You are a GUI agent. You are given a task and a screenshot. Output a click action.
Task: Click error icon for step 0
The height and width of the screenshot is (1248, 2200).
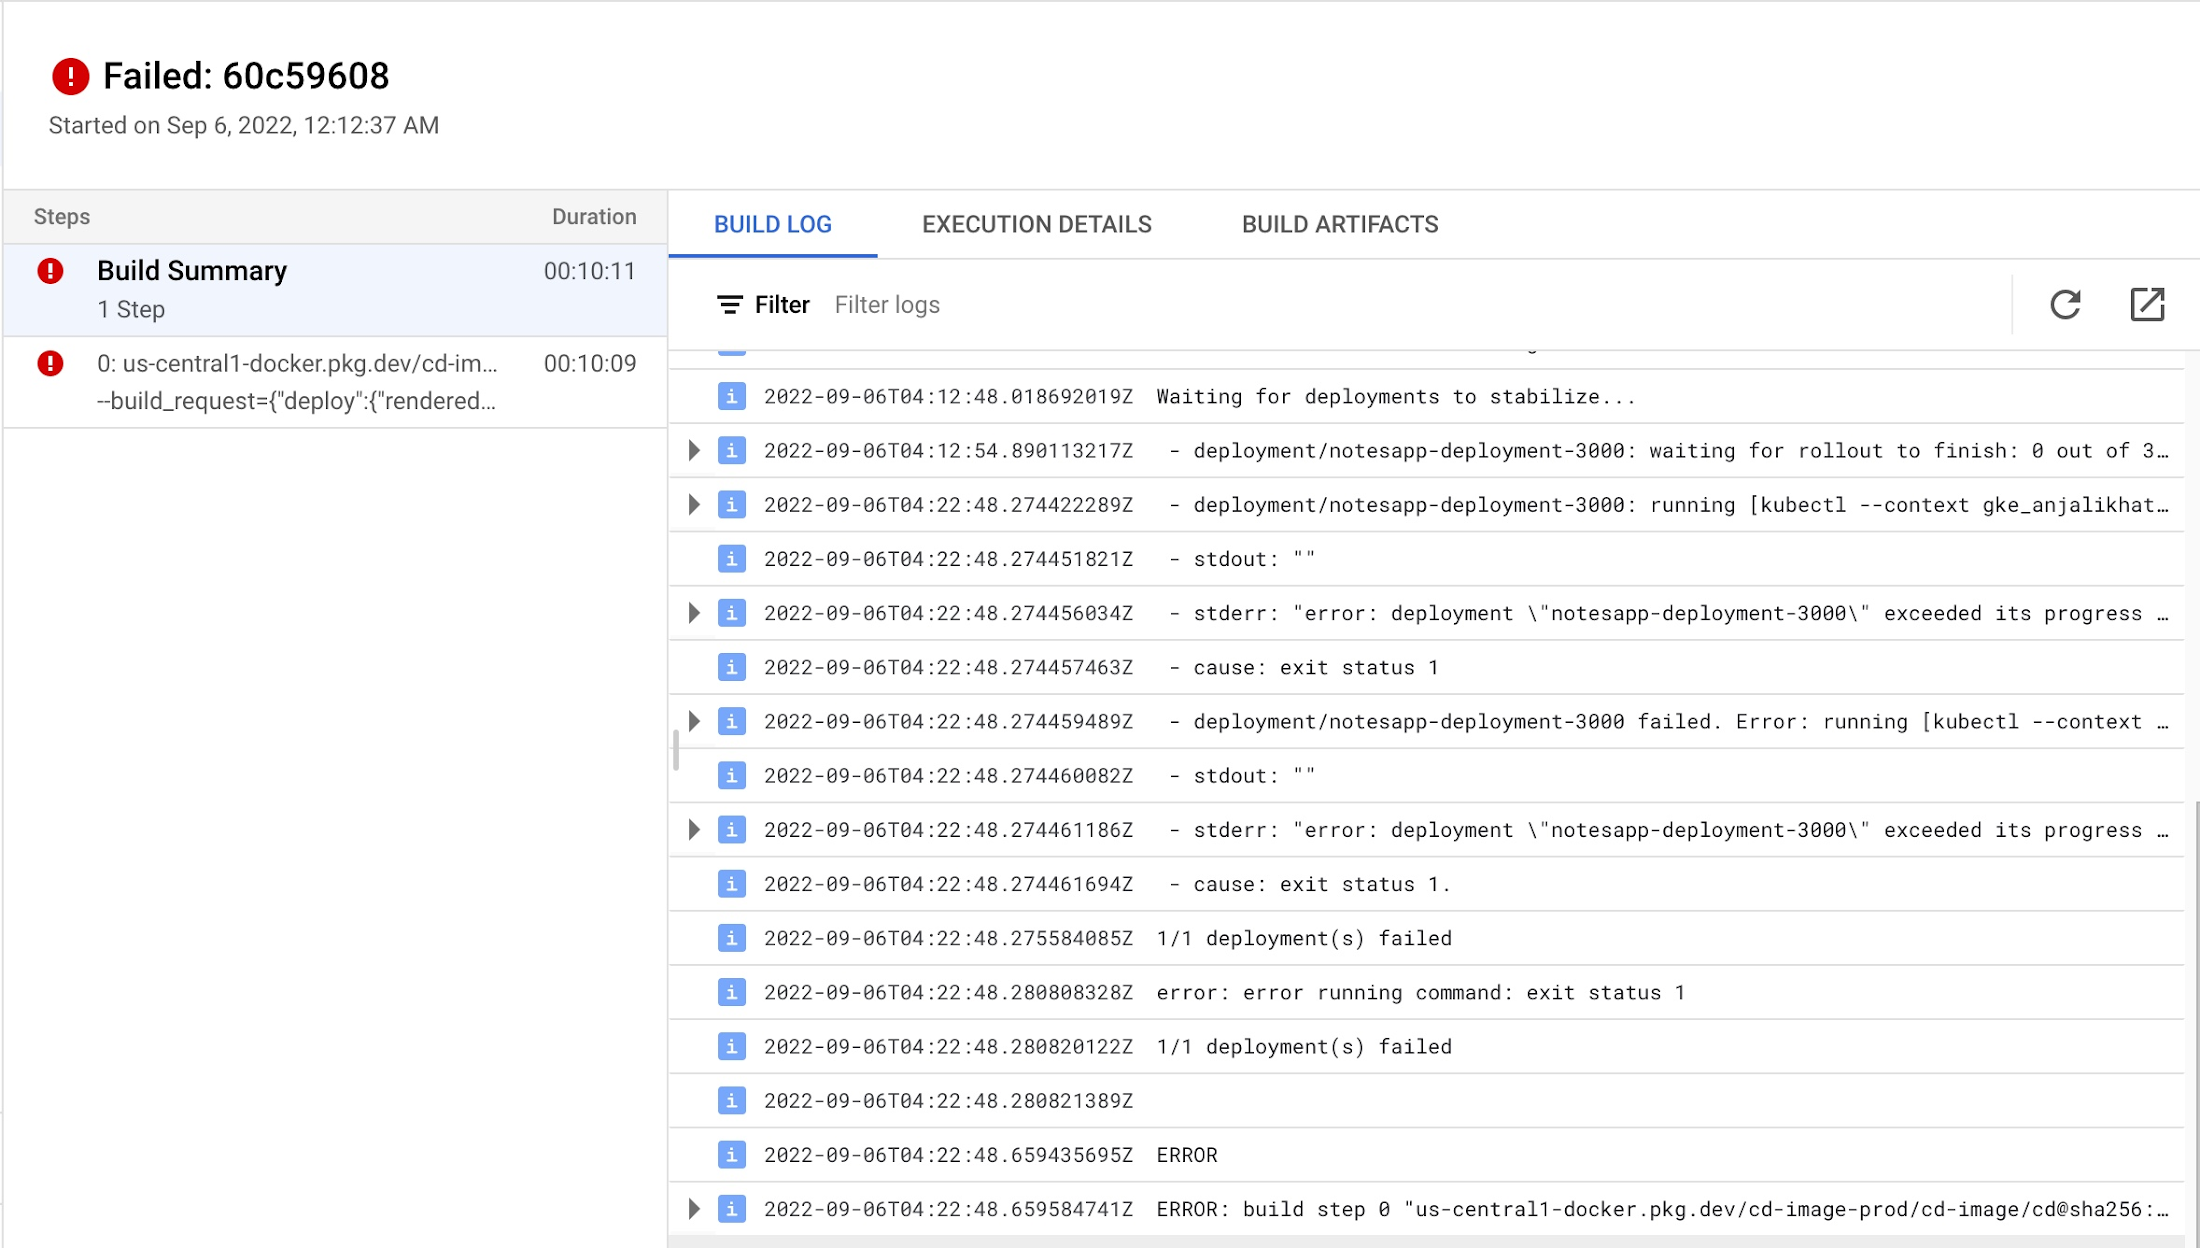[x=50, y=363]
